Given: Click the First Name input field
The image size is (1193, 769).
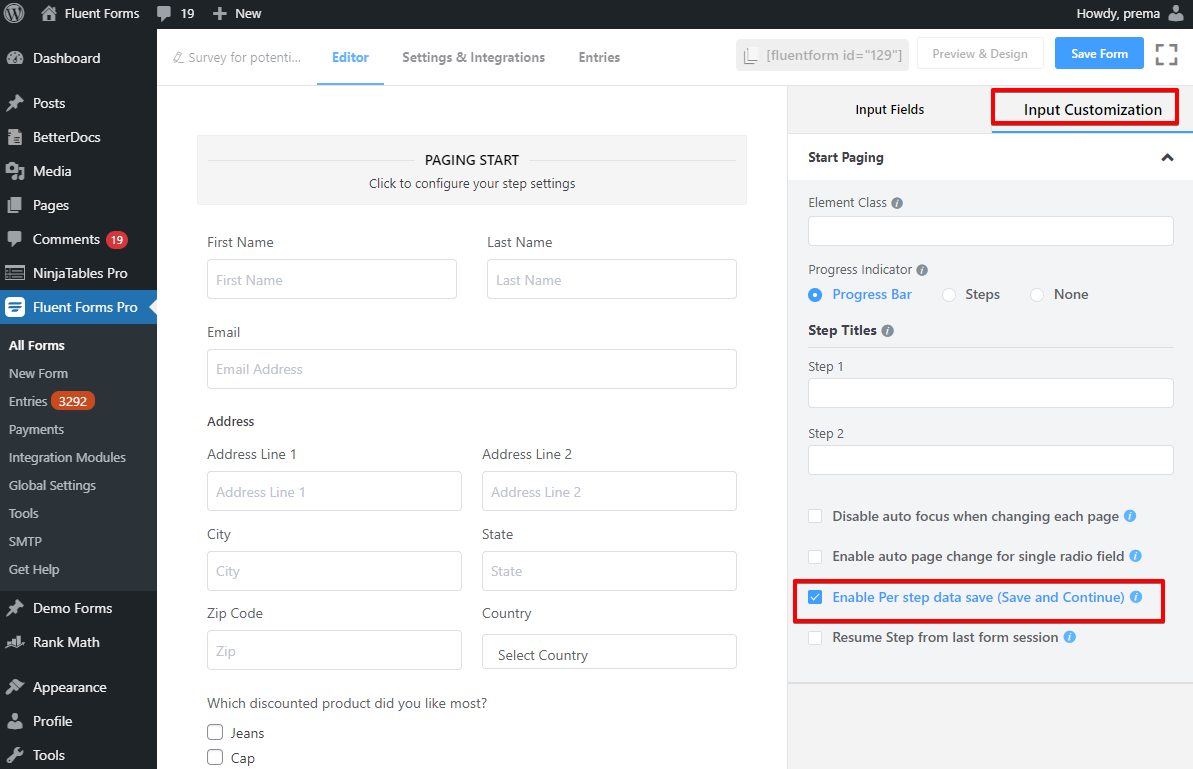Looking at the screenshot, I should click(332, 279).
